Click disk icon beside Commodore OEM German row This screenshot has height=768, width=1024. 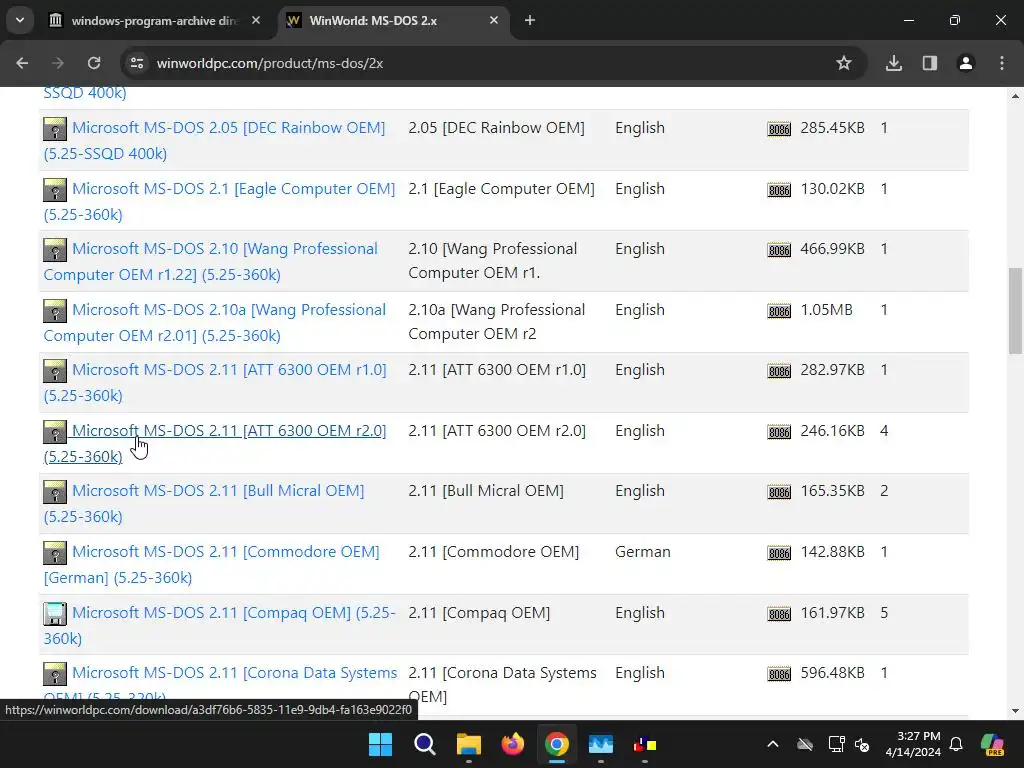point(55,553)
